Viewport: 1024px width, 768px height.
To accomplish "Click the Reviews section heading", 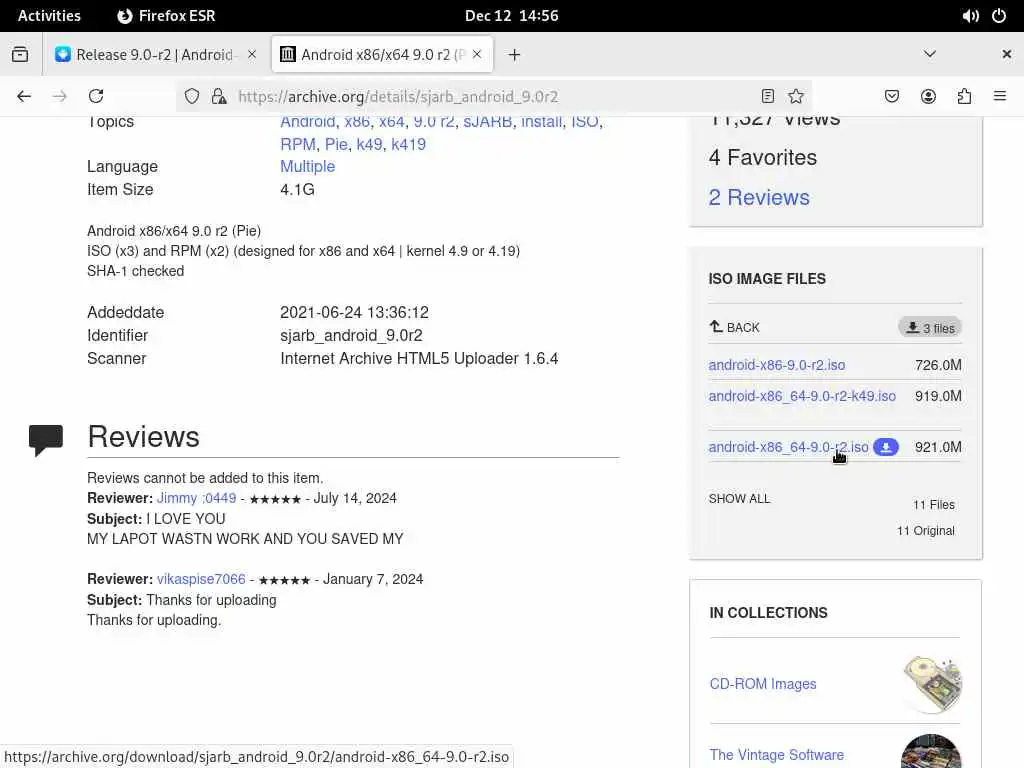I will pyautogui.click(x=144, y=437).
